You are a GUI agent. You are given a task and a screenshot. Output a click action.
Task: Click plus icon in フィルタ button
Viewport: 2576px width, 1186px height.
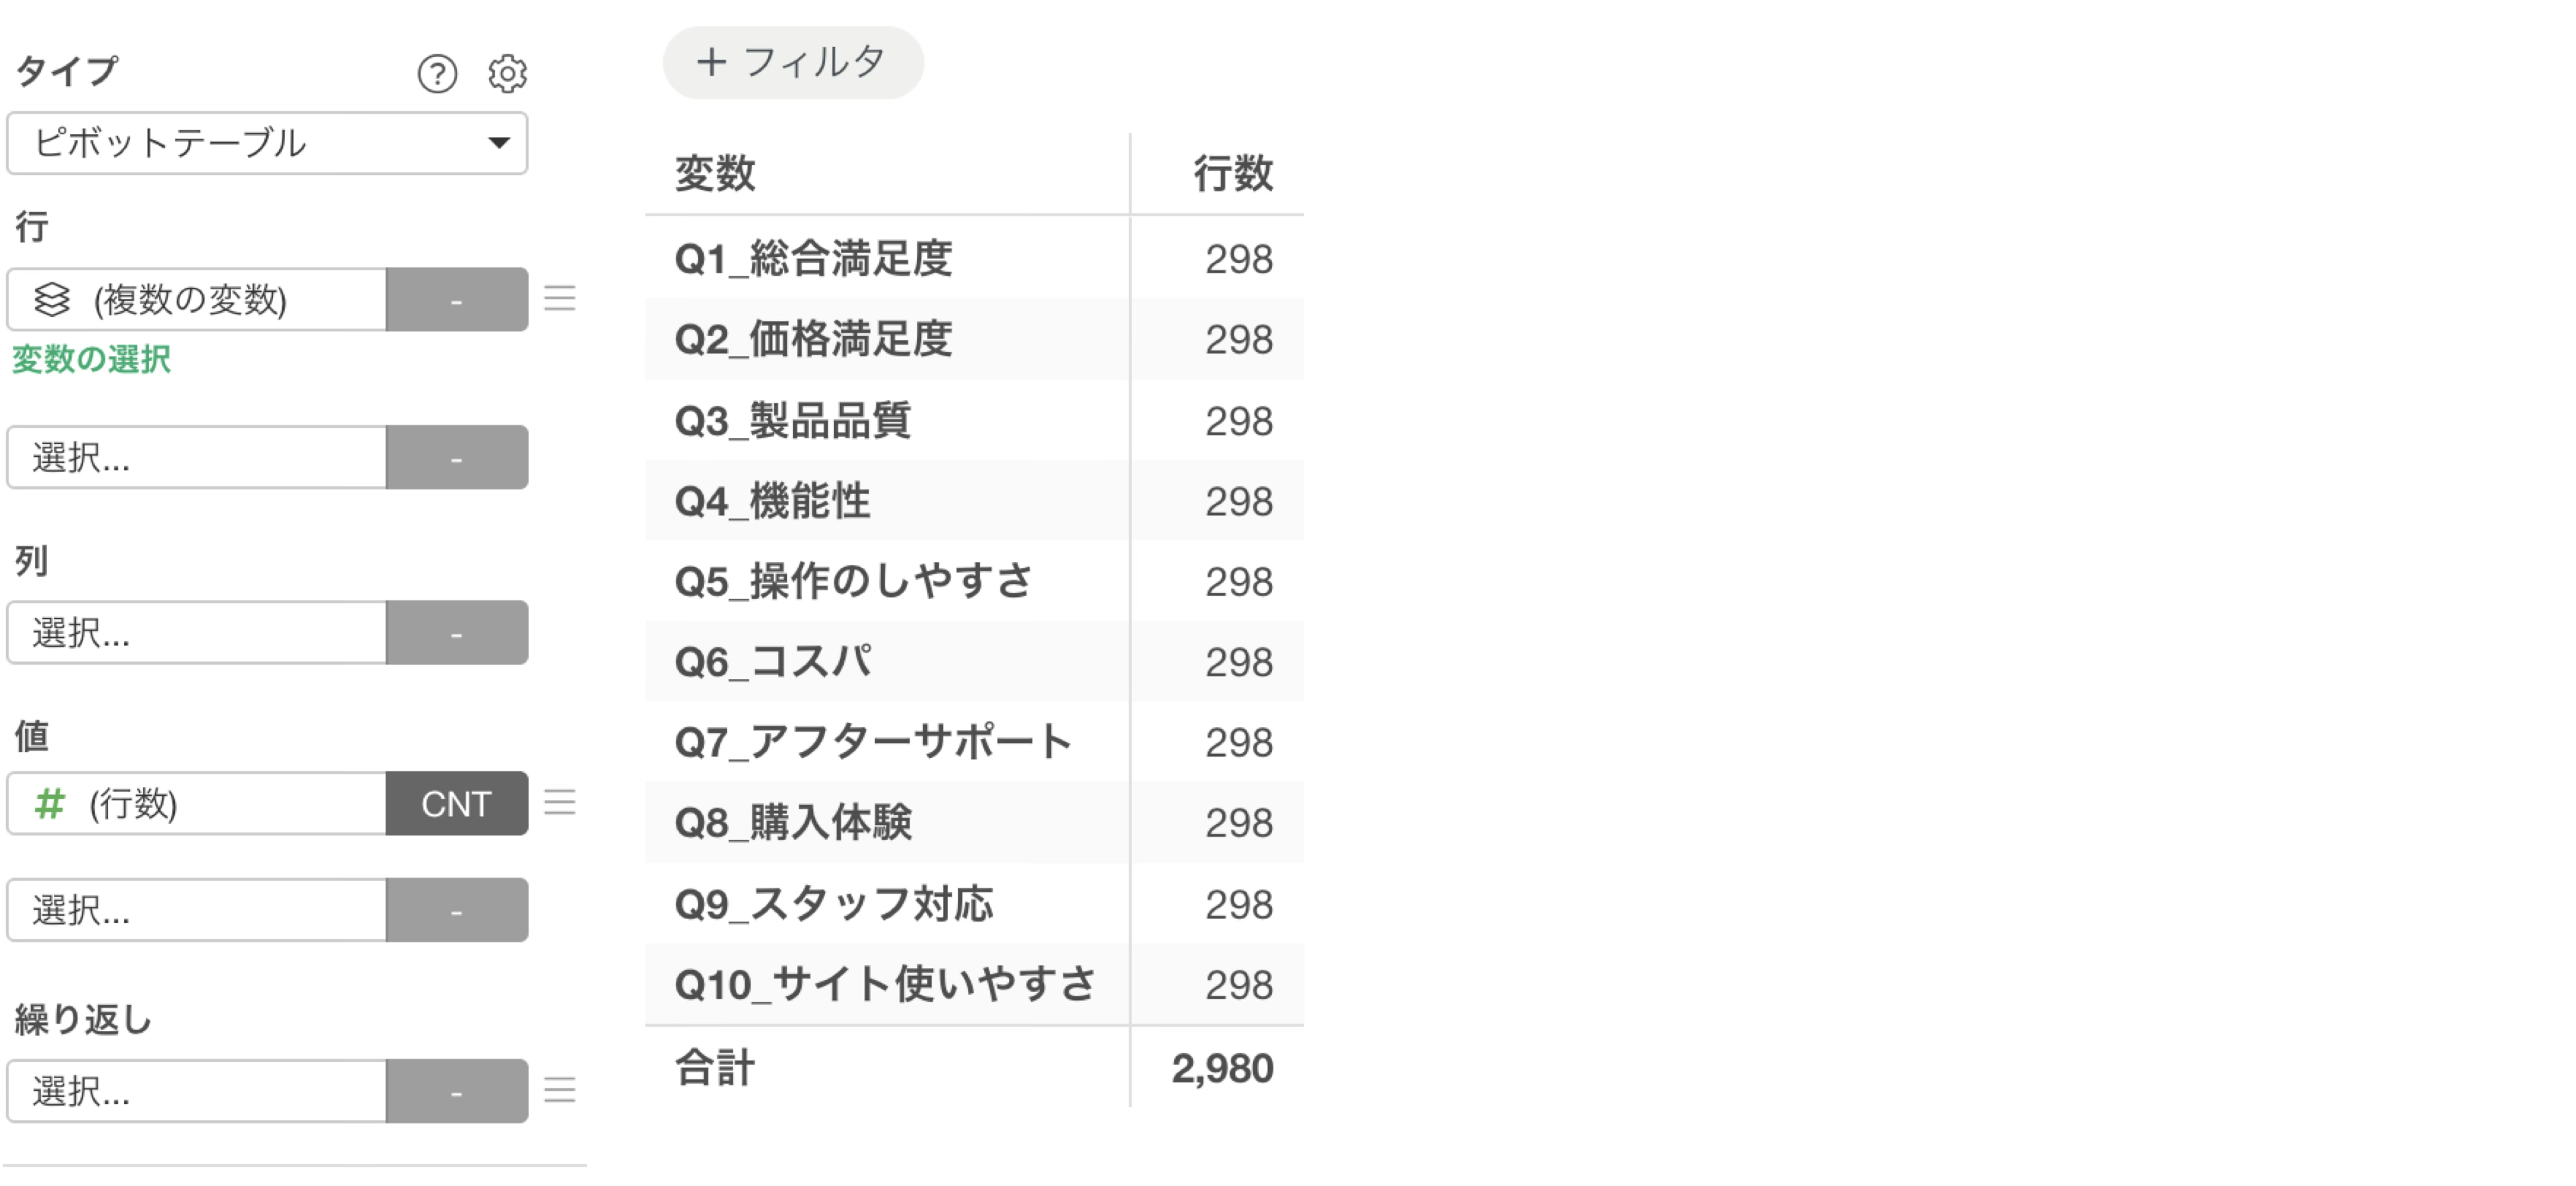pos(711,62)
